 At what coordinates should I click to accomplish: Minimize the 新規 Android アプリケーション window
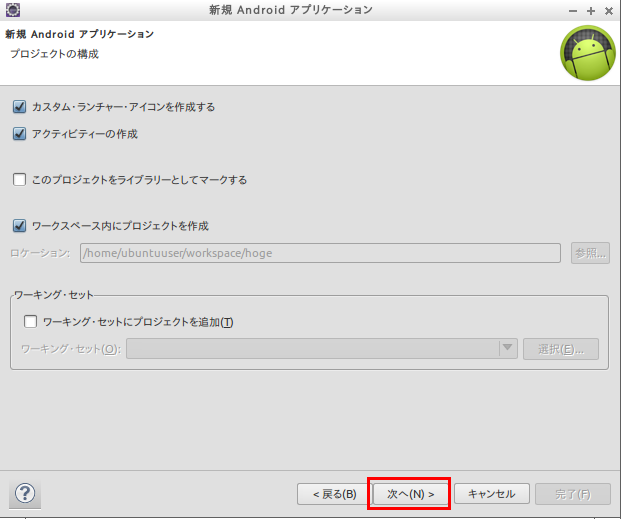coord(573,11)
